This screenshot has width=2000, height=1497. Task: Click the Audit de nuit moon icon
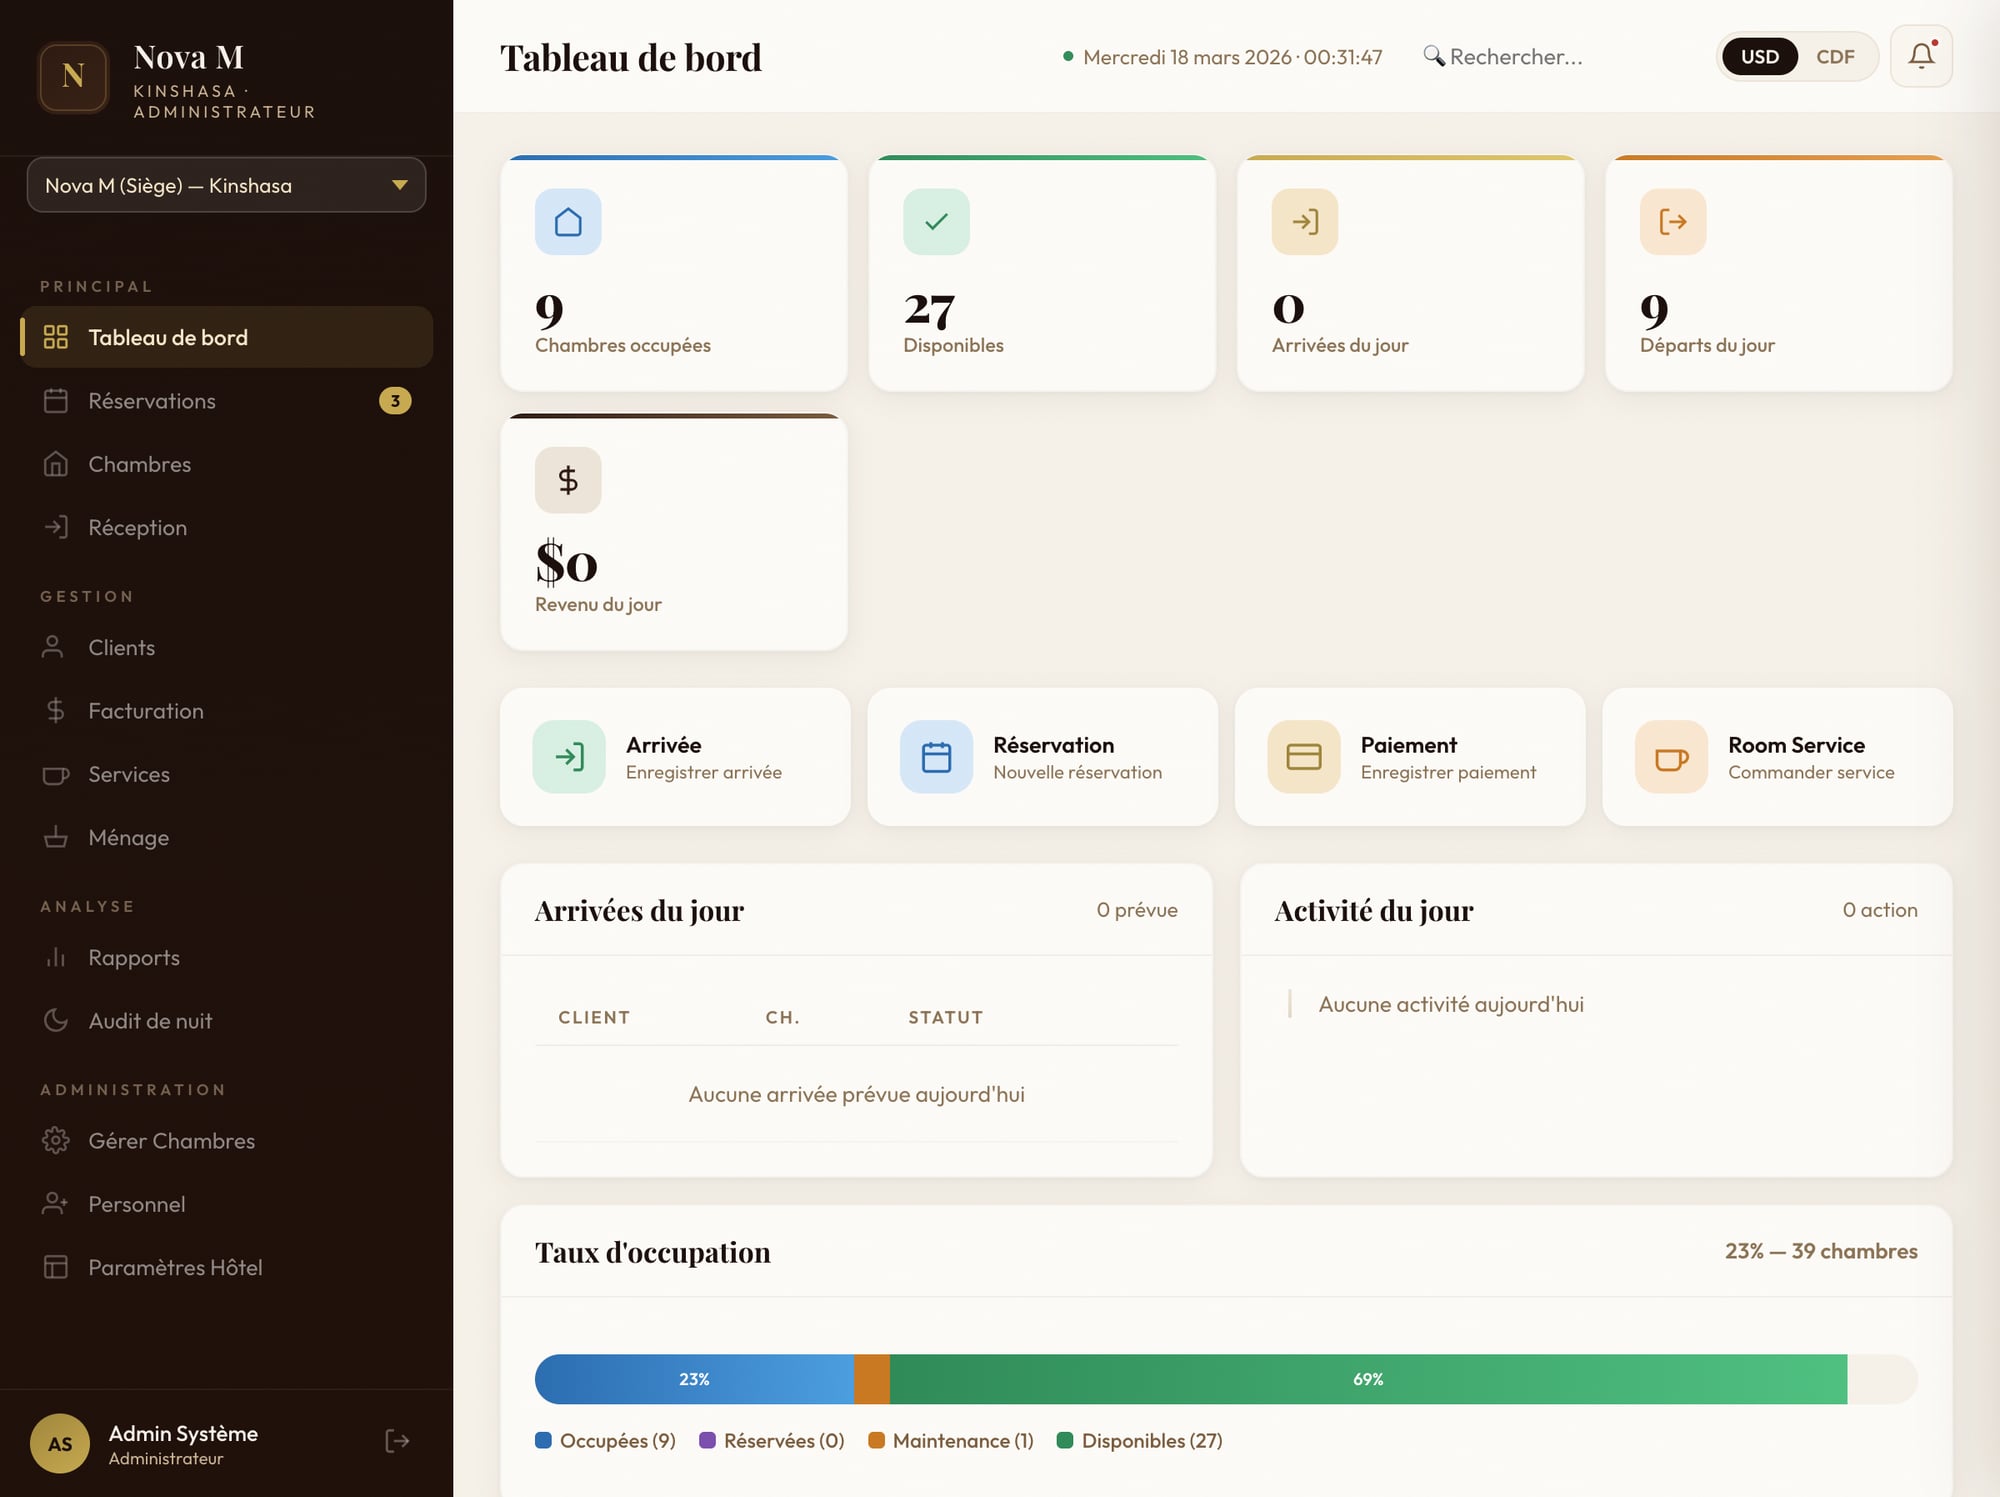(x=57, y=1021)
